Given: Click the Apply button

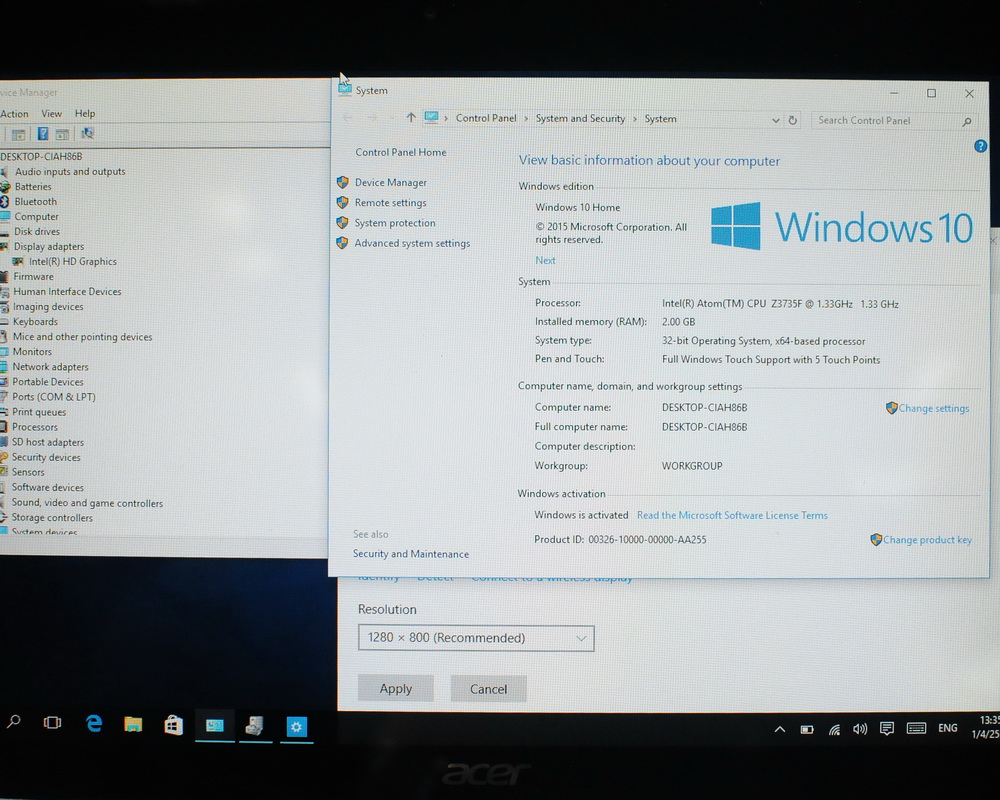Looking at the screenshot, I should coord(395,688).
